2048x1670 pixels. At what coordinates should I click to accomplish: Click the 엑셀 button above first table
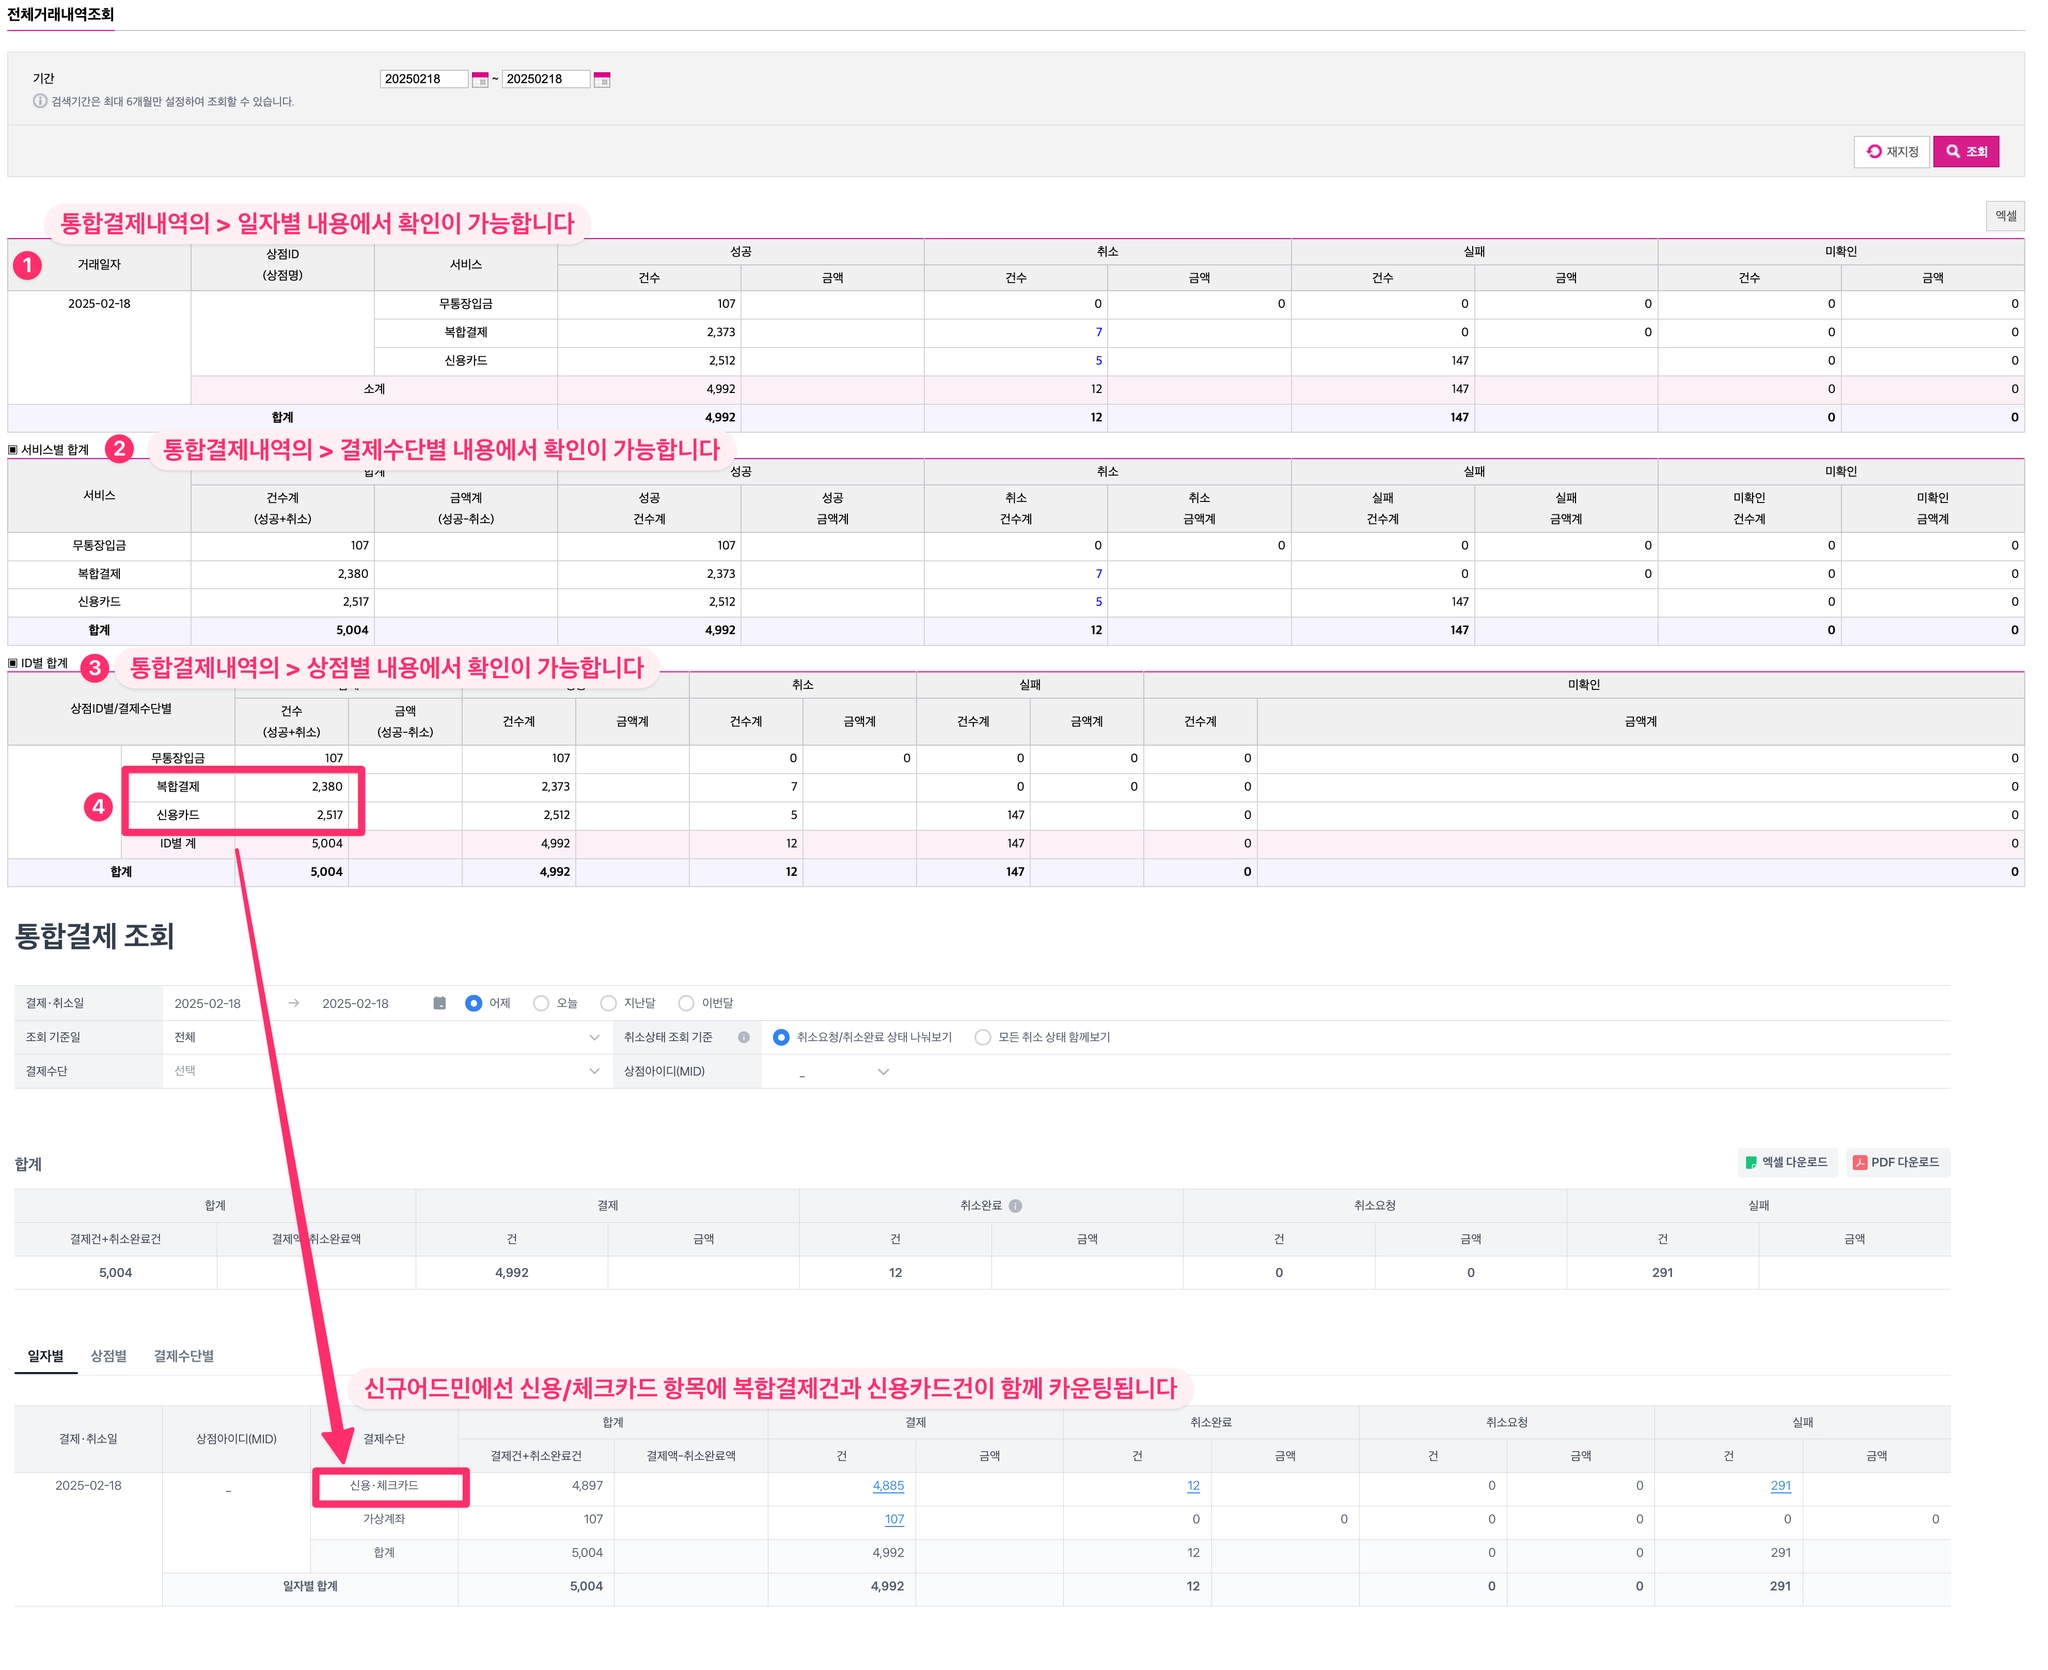click(2004, 216)
